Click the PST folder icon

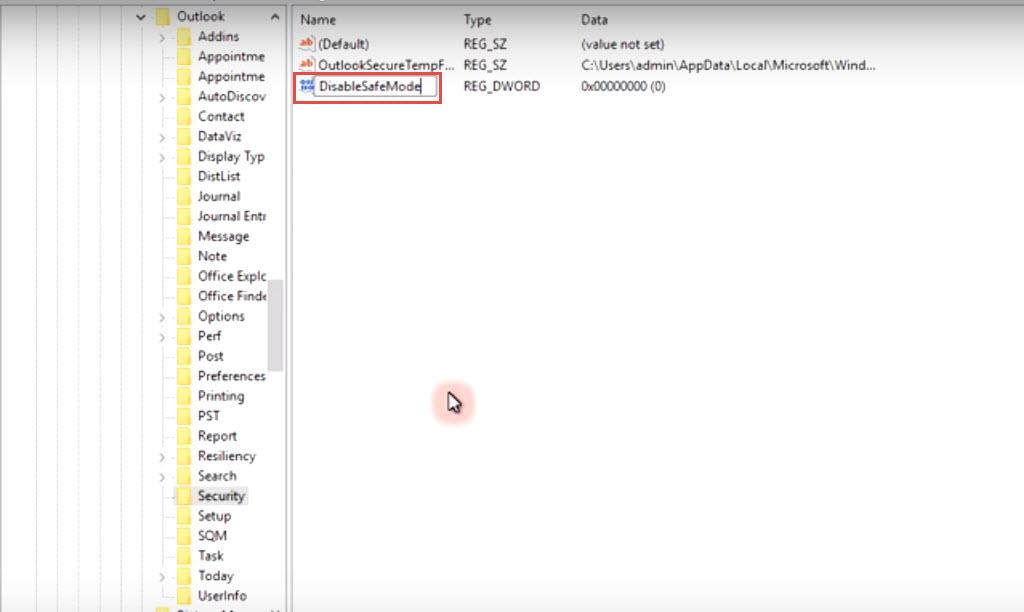coord(184,416)
